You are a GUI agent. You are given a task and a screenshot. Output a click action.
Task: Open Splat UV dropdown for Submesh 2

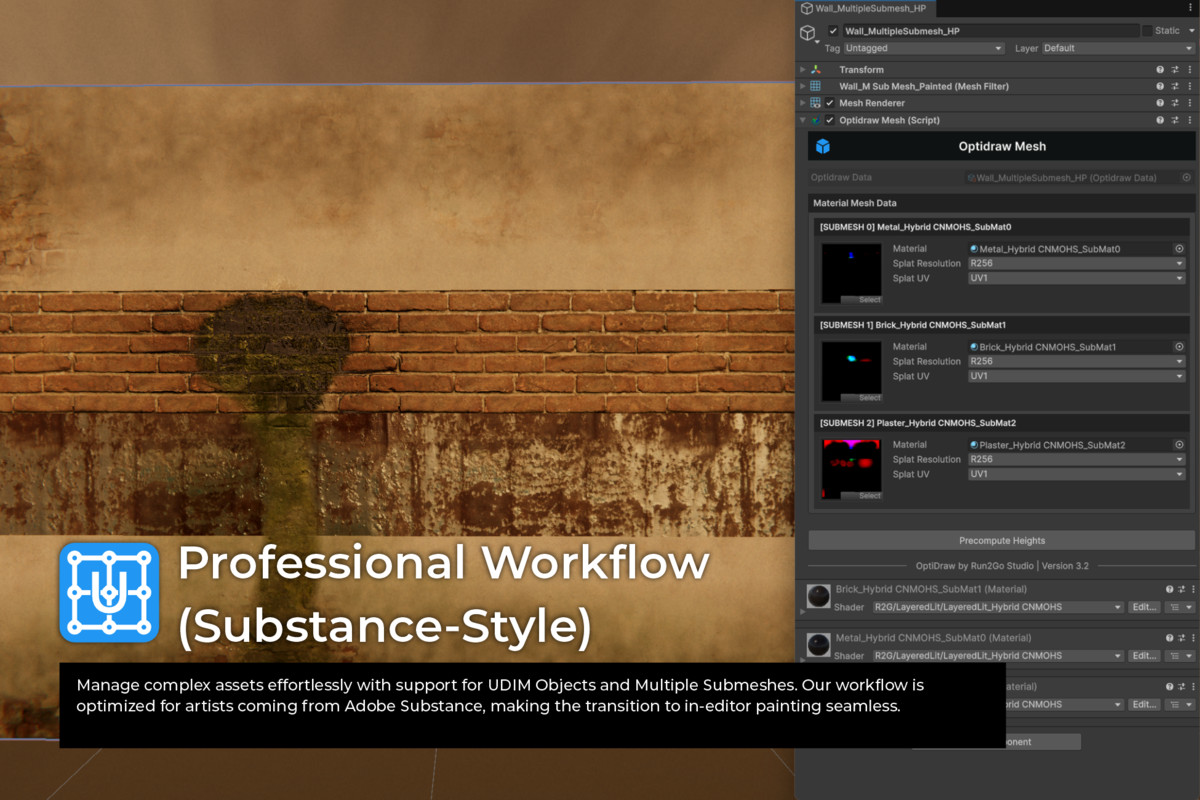(1076, 474)
